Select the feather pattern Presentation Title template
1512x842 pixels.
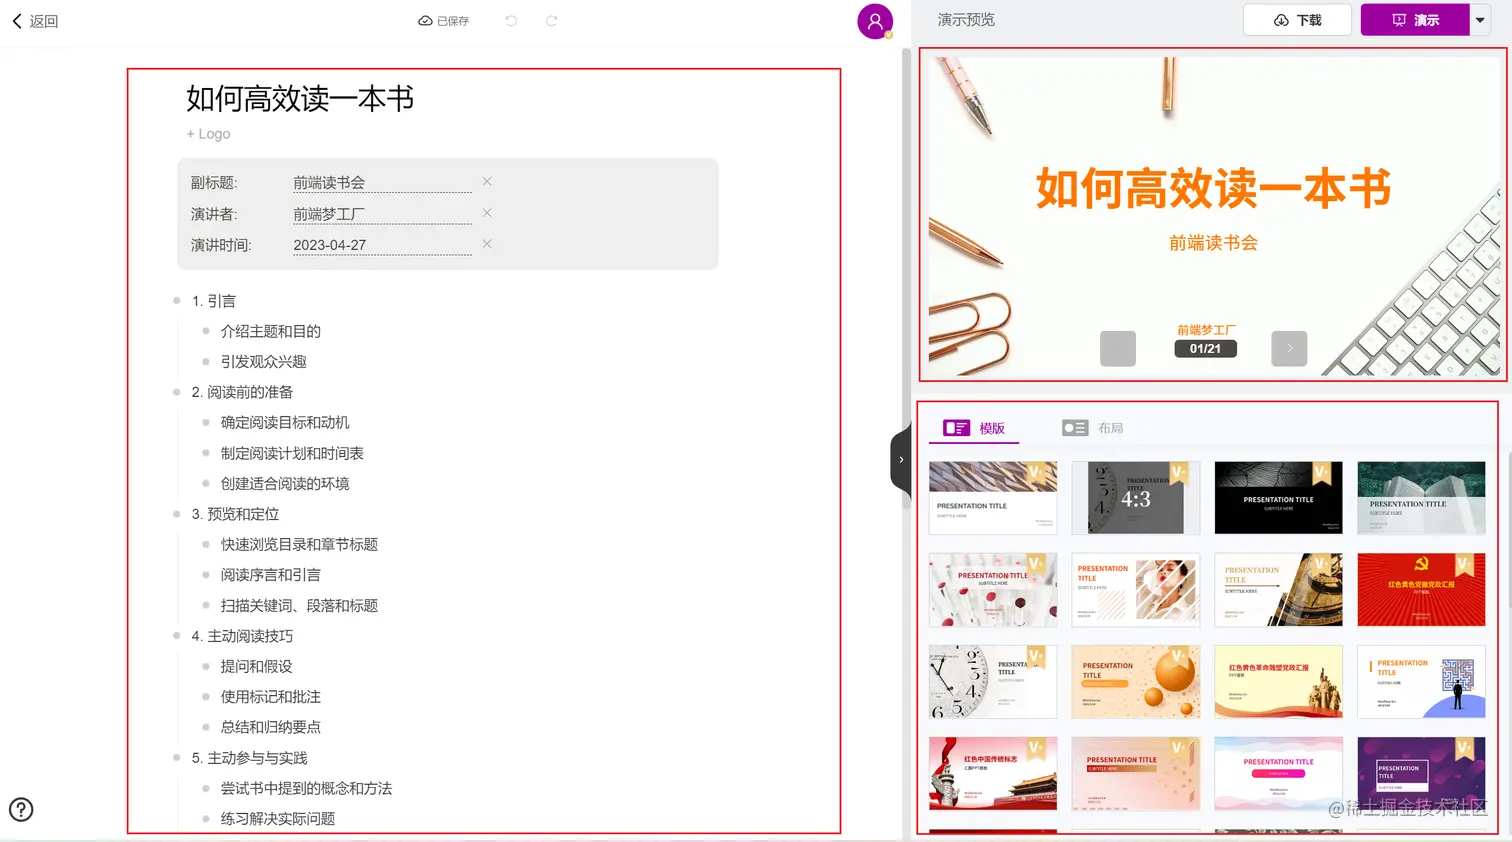click(x=993, y=498)
